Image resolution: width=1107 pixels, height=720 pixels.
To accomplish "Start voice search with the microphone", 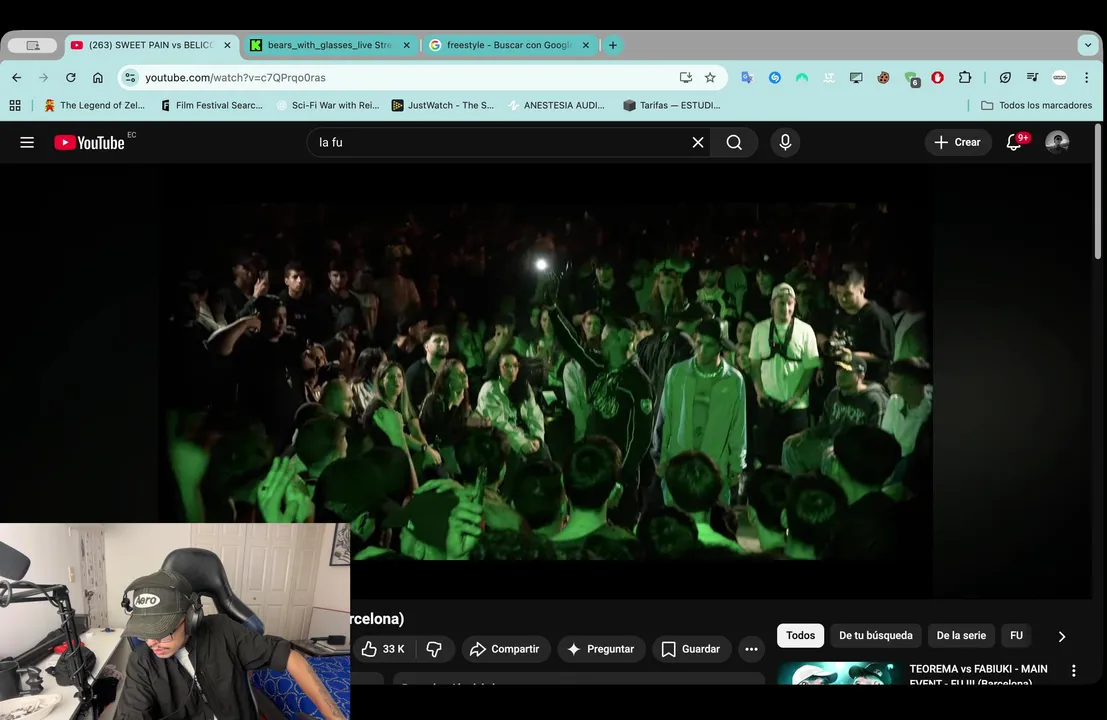I will click(785, 143).
